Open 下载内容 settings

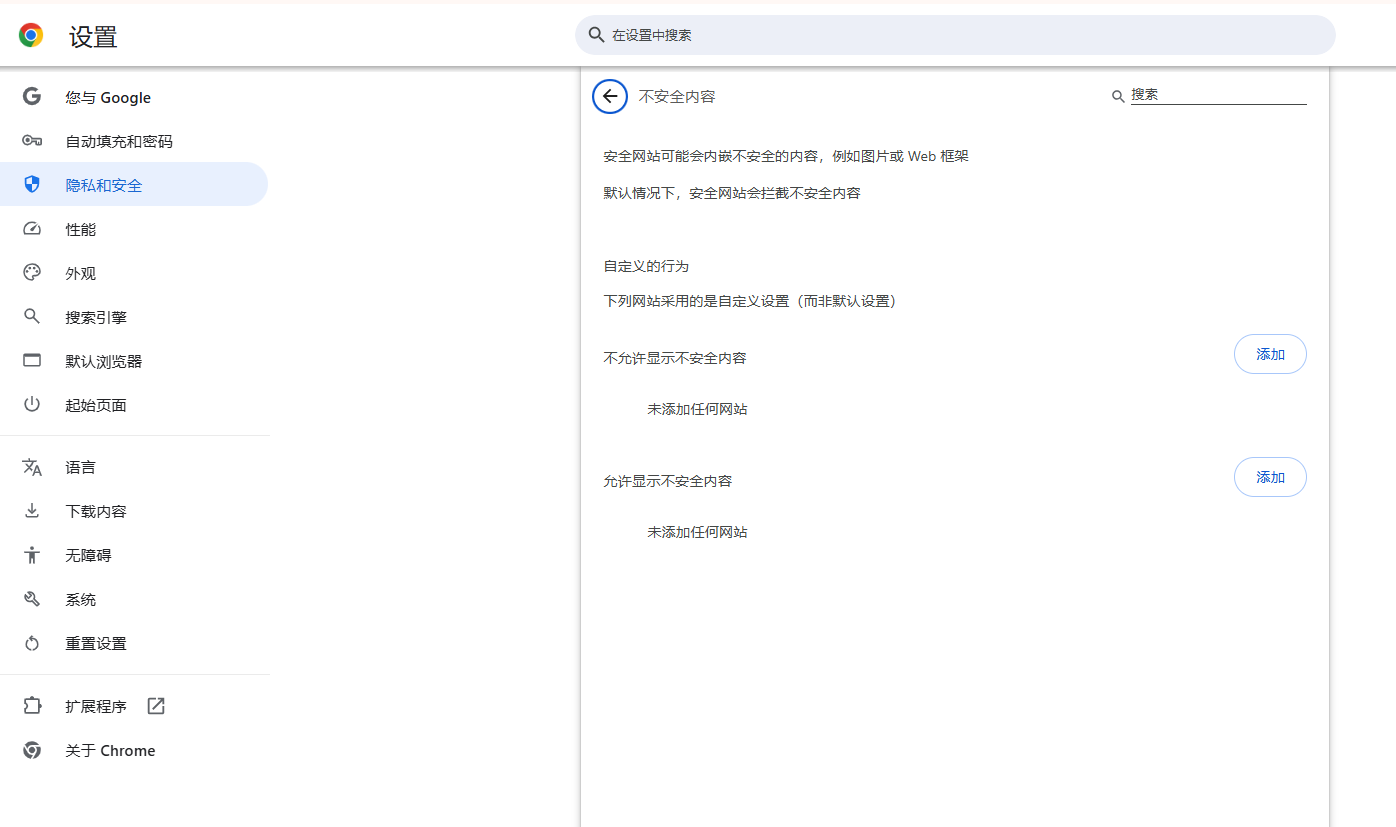(x=134, y=511)
